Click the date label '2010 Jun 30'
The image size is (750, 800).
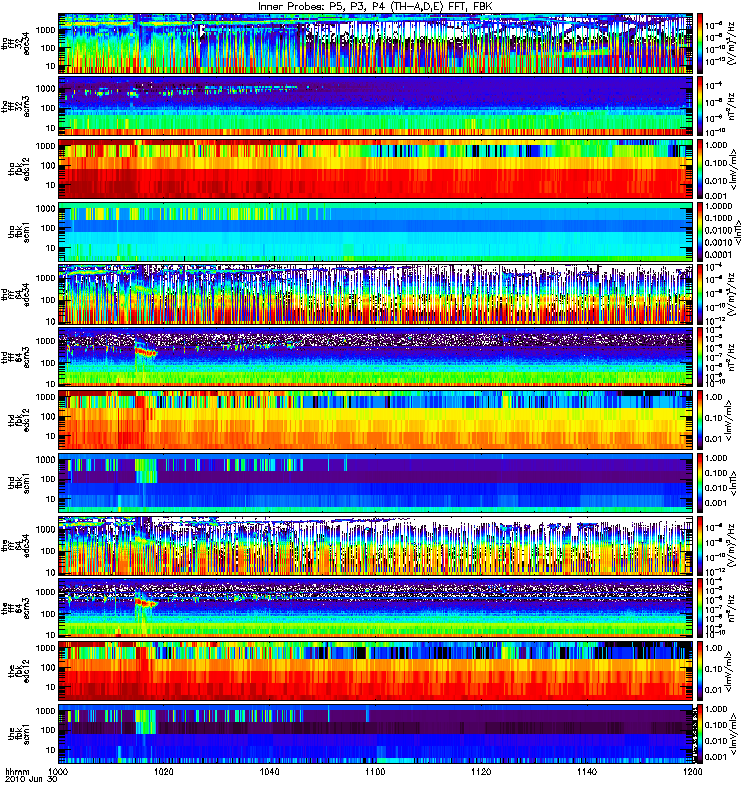pyautogui.click(x=31, y=780)
